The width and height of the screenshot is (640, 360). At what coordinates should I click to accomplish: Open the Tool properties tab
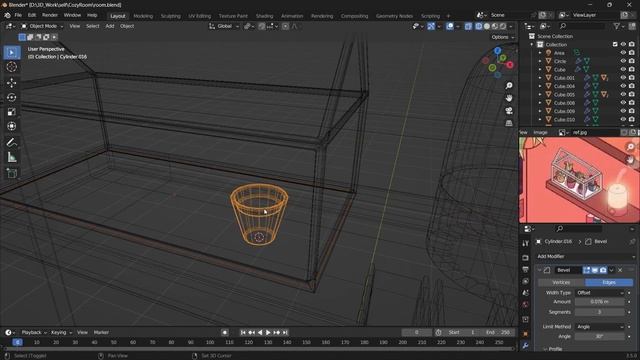coord(525,243)
